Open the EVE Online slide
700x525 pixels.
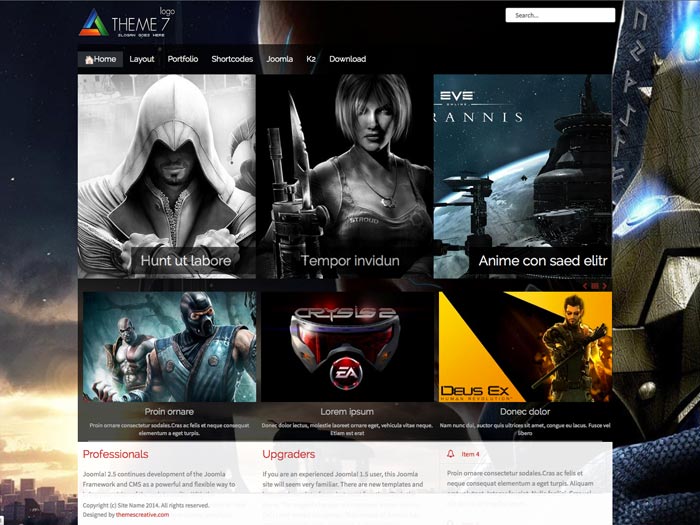click(522, 170)
